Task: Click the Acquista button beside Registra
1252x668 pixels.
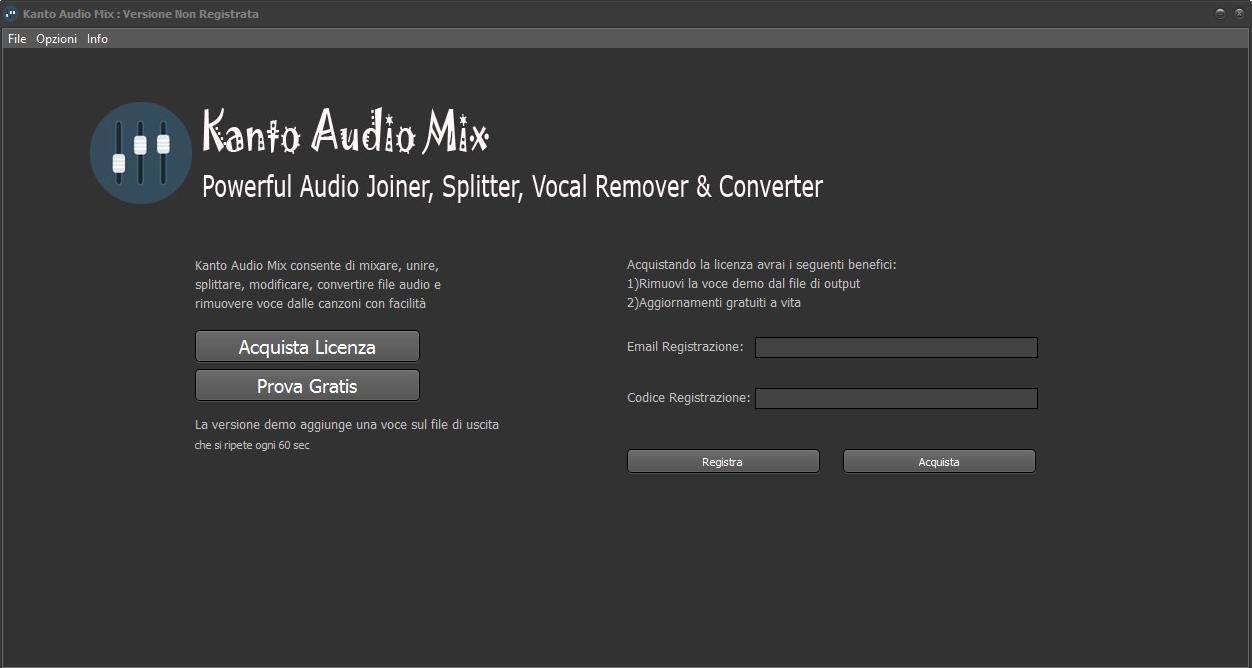Action: [939, 461]
